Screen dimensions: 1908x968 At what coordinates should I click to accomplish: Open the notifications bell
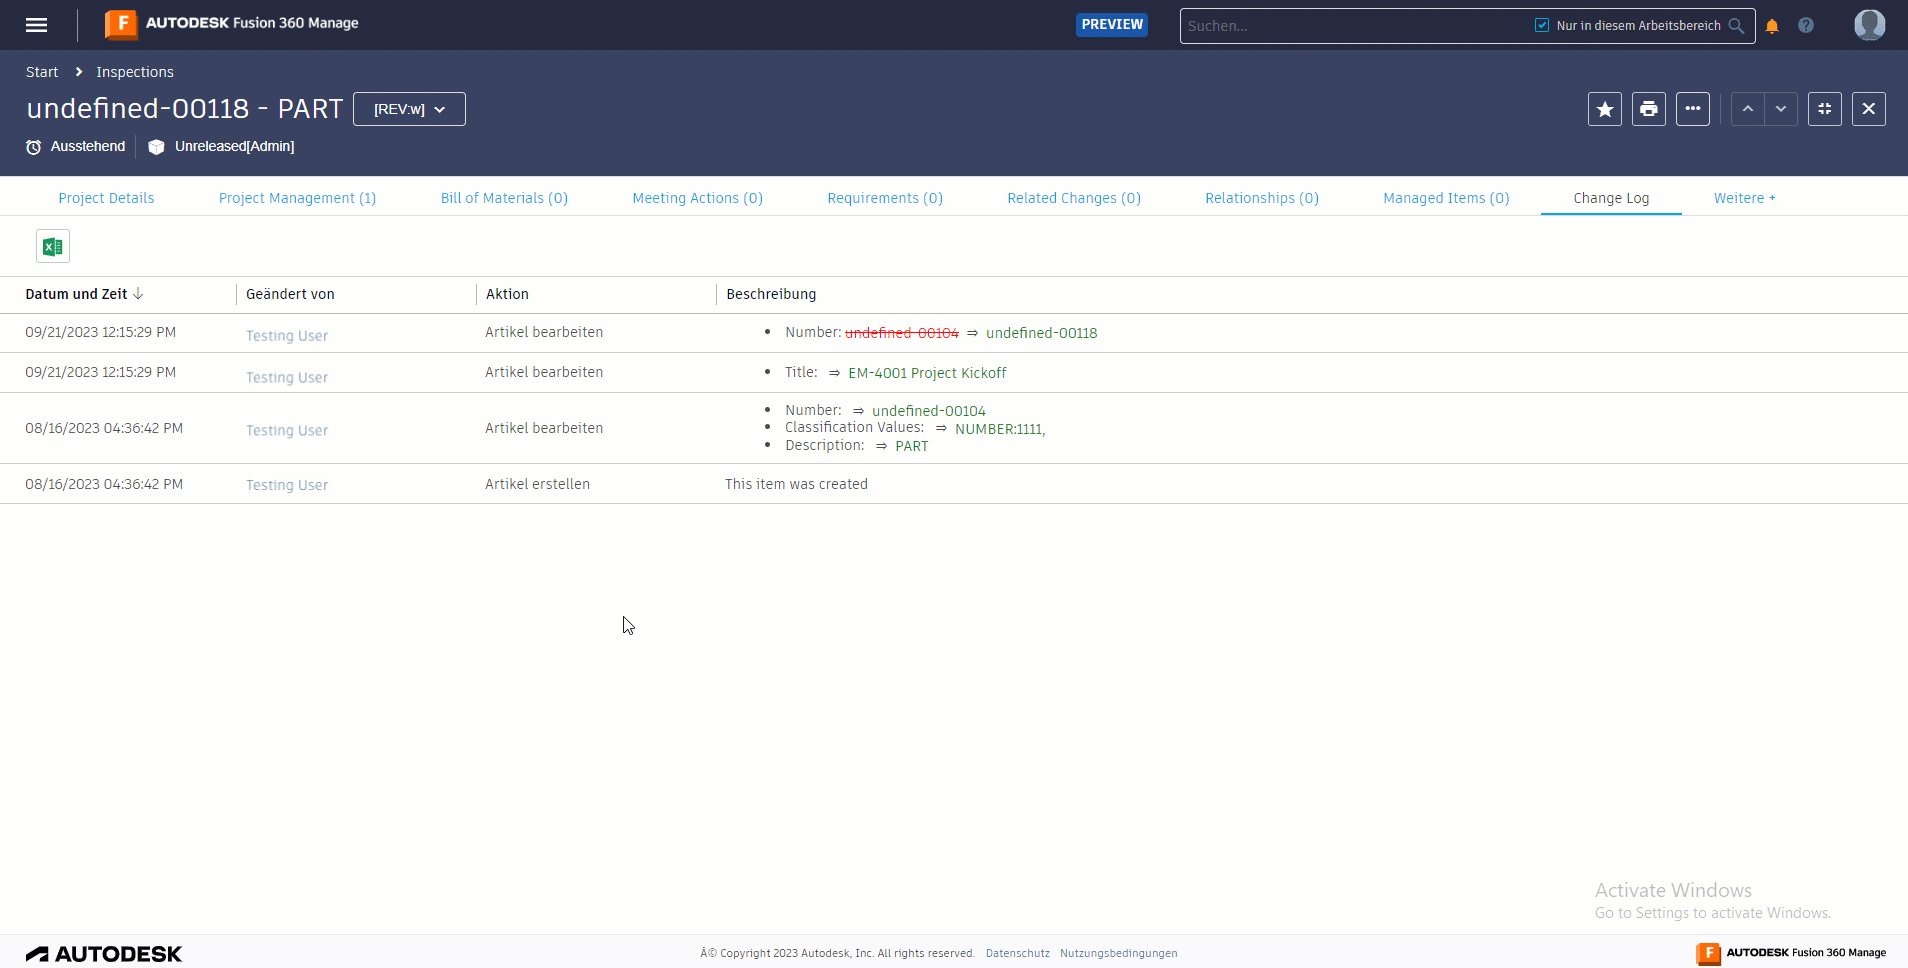(1770, 25)
